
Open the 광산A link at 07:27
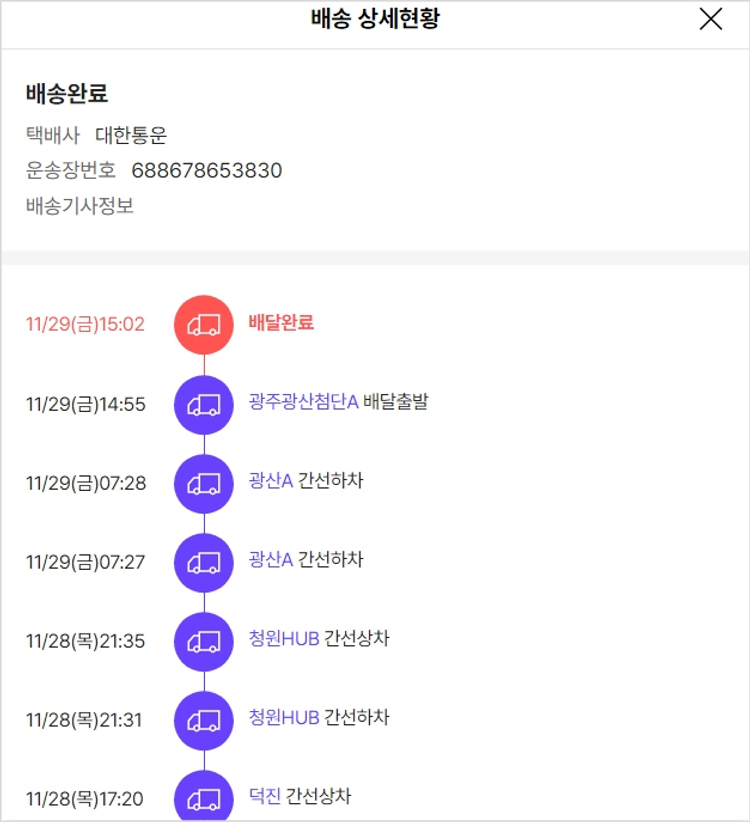271,559
